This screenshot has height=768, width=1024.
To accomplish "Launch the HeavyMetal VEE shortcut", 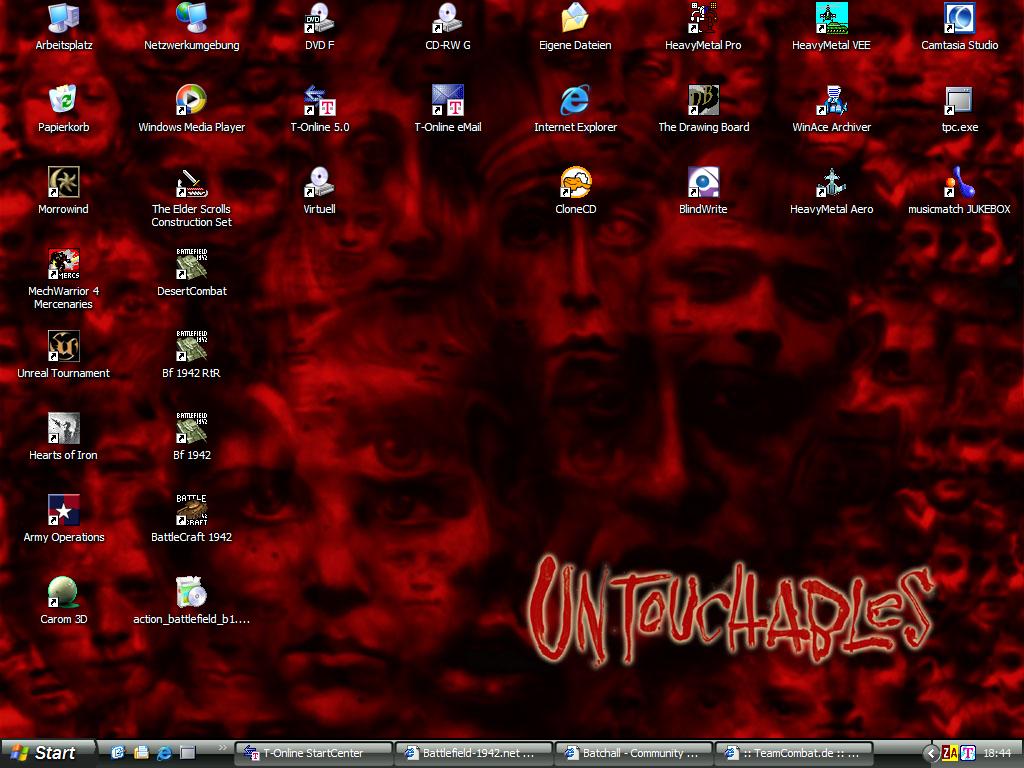I will click(x=831, y=26).
